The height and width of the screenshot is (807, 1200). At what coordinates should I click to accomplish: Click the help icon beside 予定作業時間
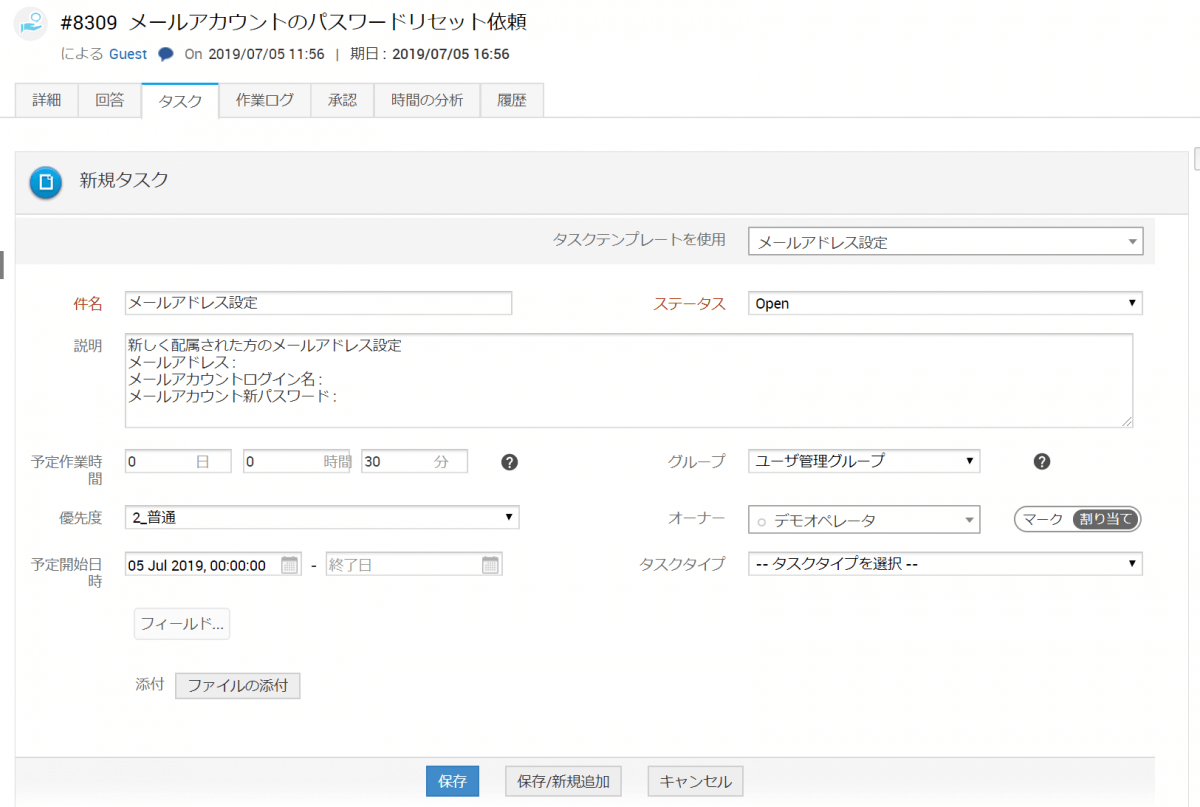[x=509, y=461]
